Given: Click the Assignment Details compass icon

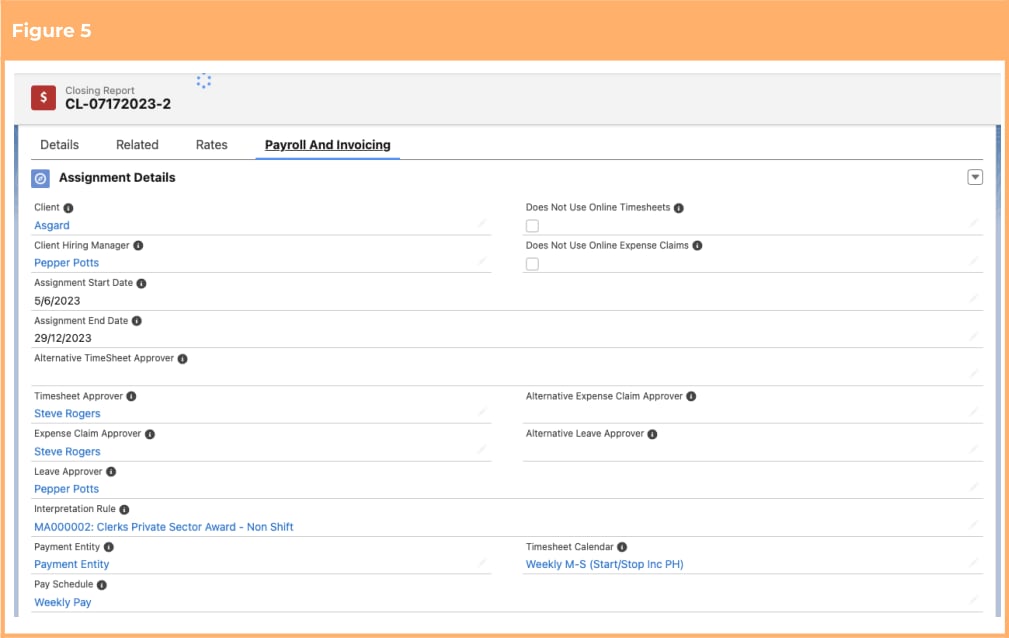Looking at the screenshot, I should tap(41, 178).
